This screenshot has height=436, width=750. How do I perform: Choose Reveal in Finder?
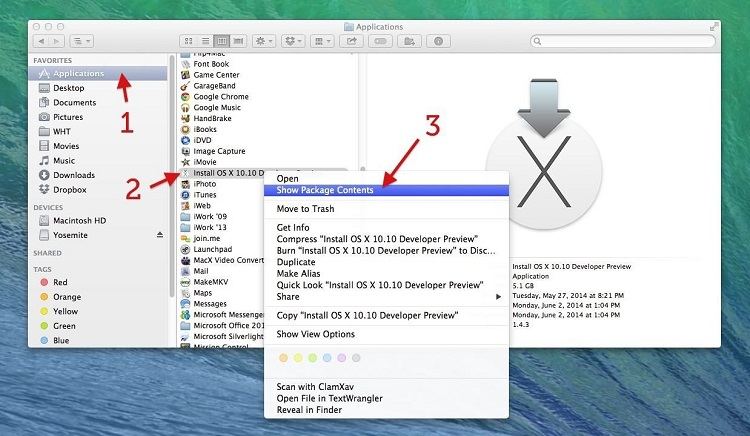pyautogui.click(x=386, y=410)
